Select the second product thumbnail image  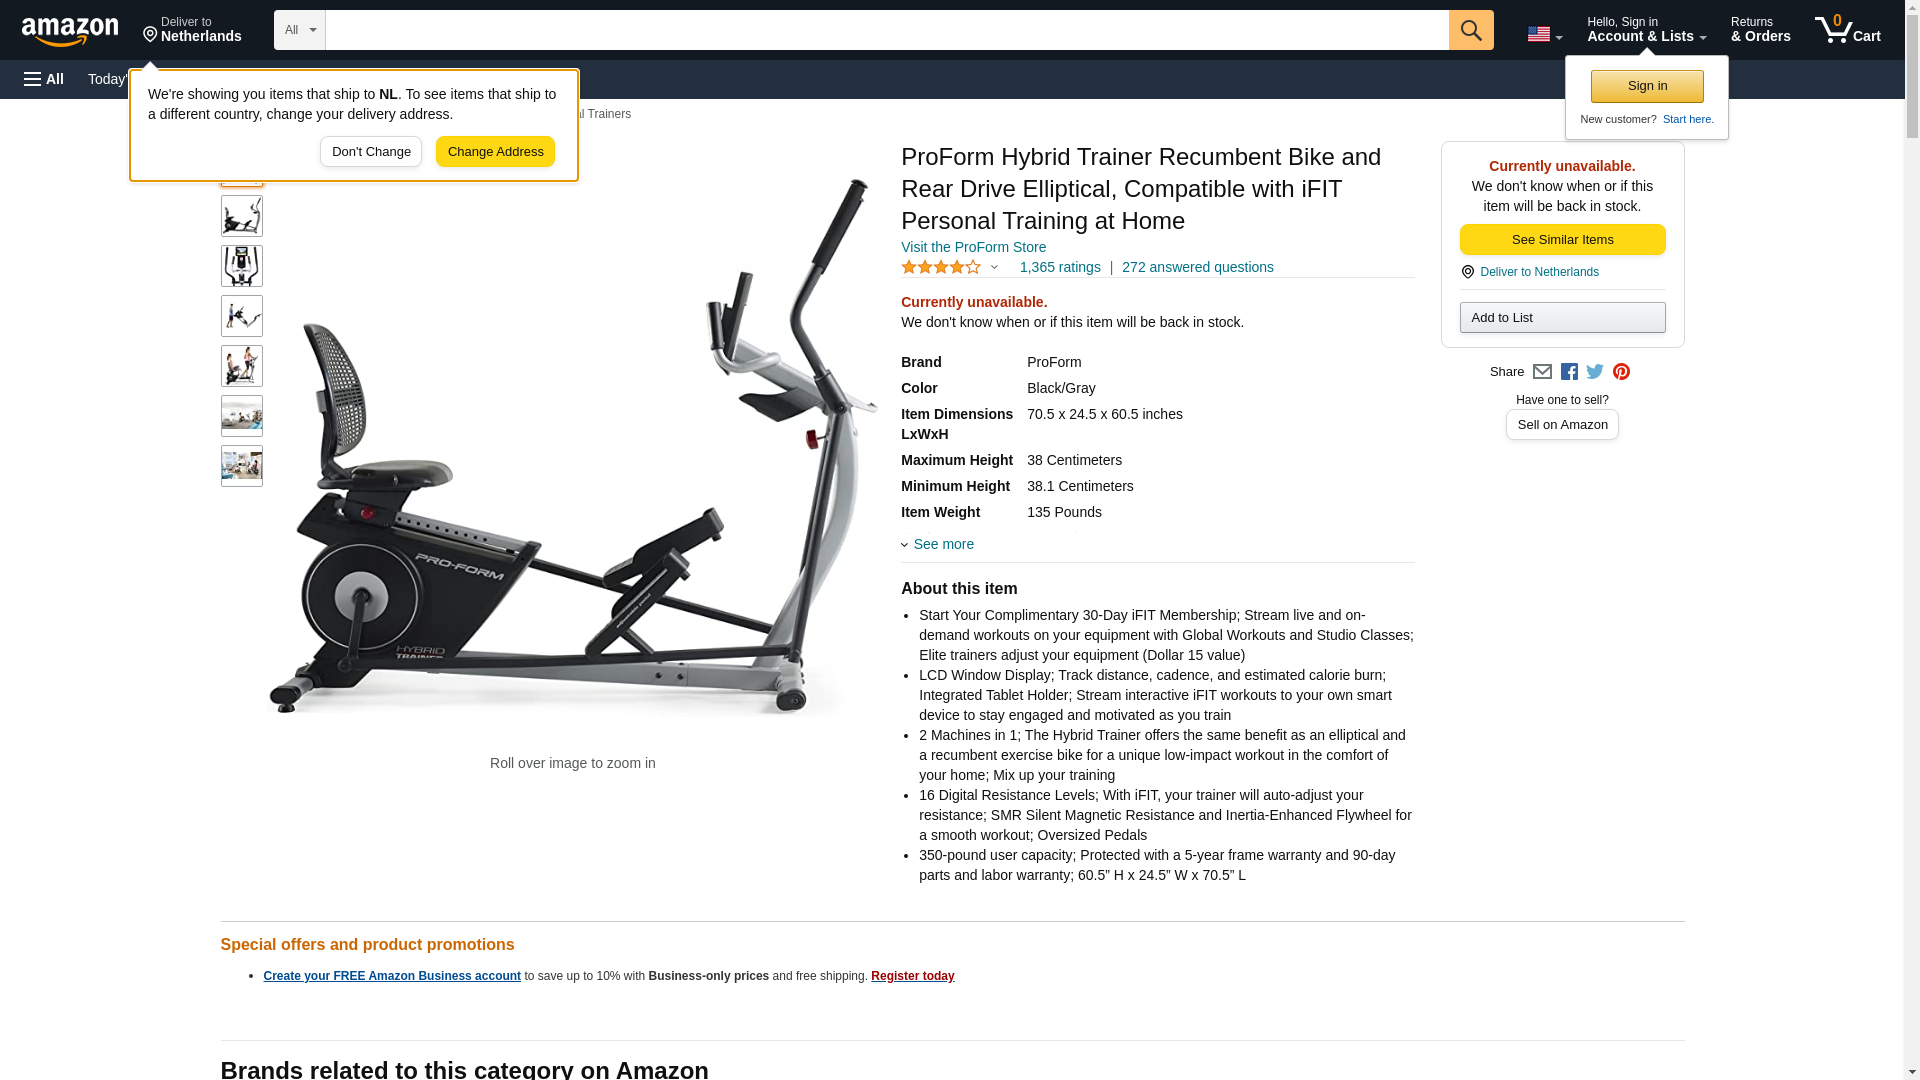pyautogui.click(x=241, y=216)
